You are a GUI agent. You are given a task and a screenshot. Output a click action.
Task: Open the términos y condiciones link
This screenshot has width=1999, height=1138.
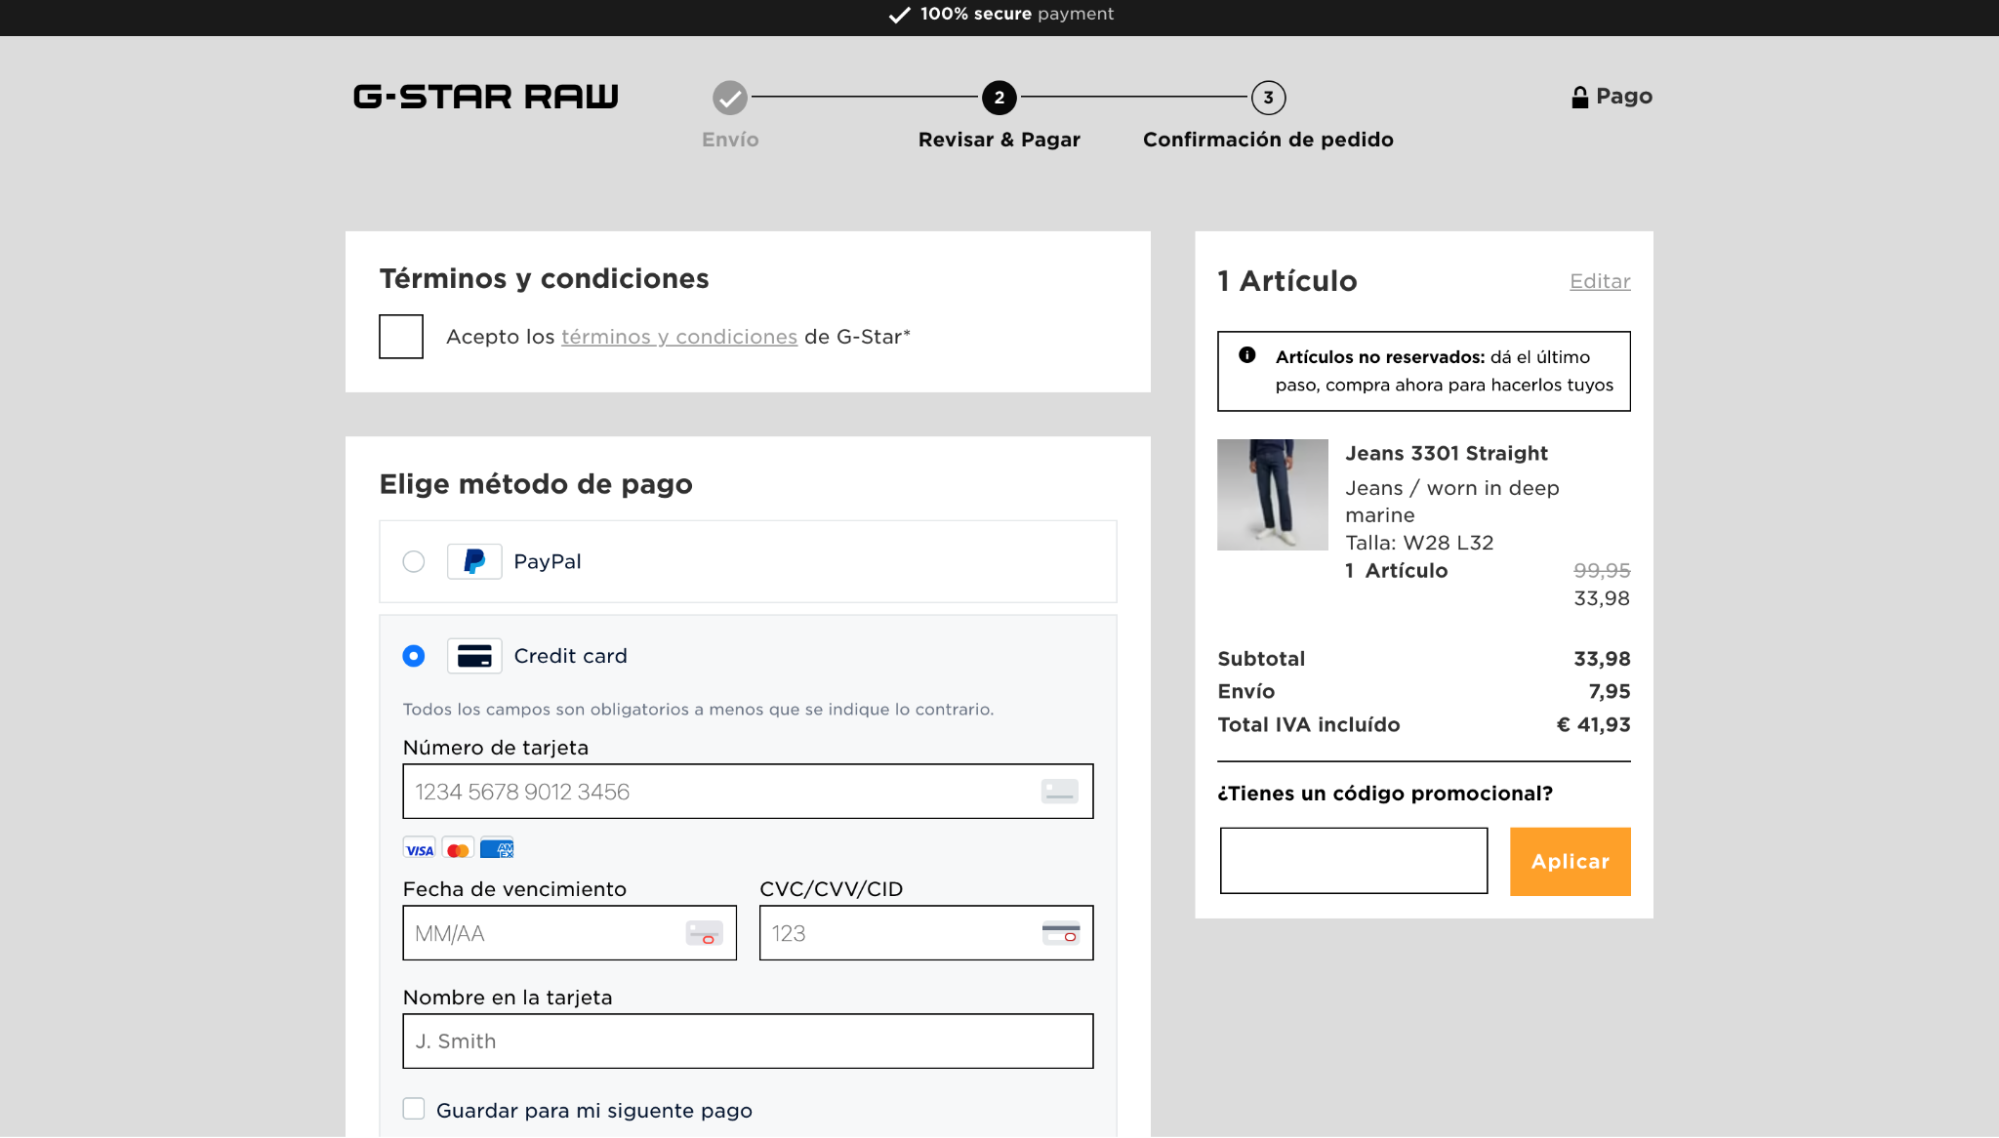(x=679, y=337)
